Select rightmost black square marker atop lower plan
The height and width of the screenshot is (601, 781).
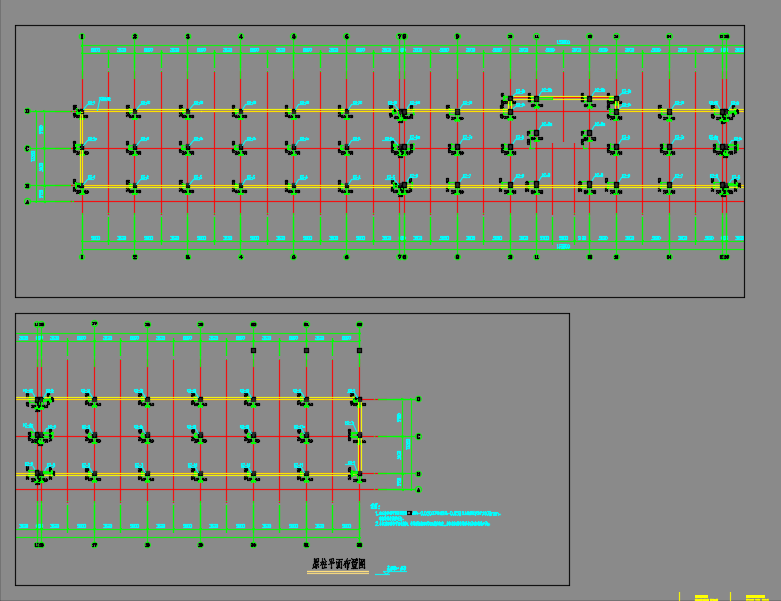coord(358,351)
